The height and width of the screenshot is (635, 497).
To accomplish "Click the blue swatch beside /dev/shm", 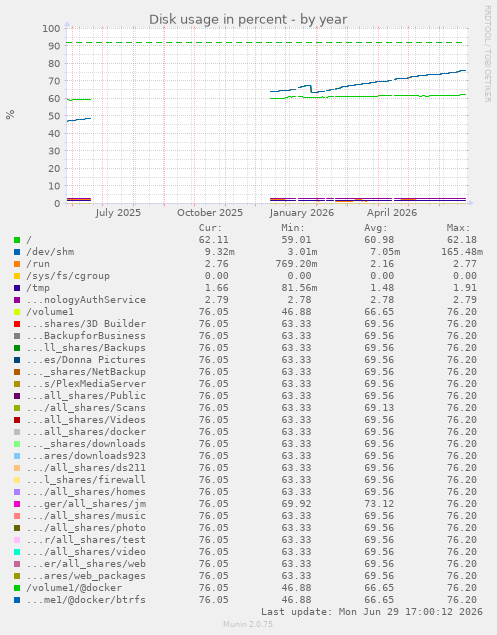I will tap(17, 252).
